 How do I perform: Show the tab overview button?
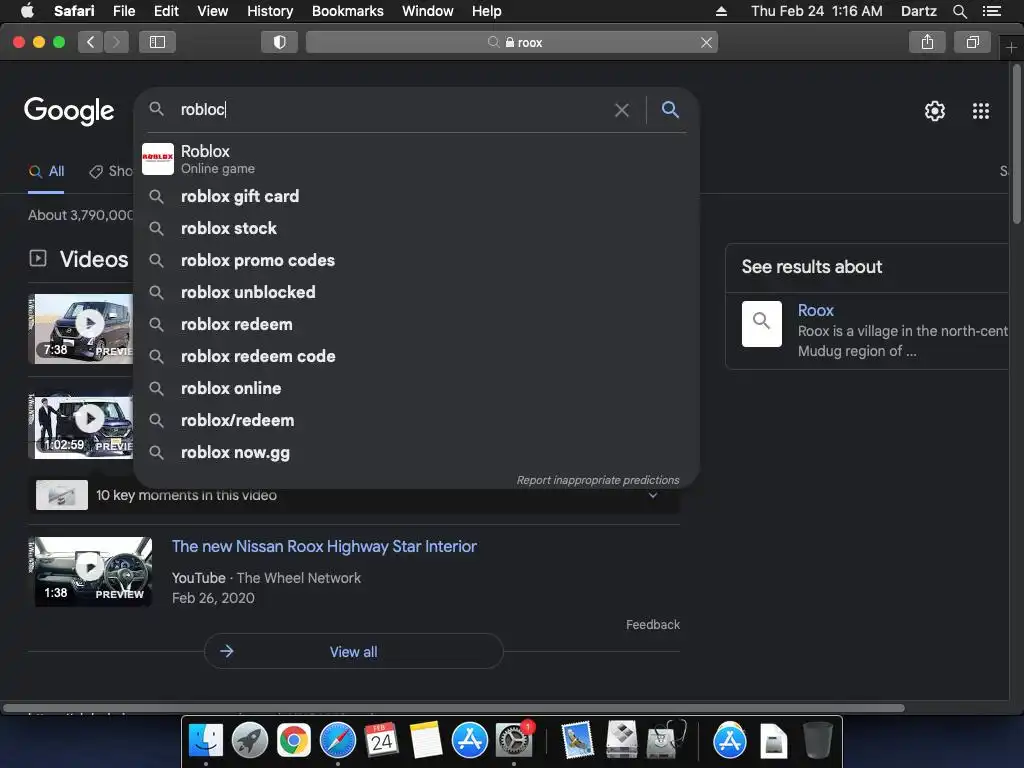coord(972,42)
